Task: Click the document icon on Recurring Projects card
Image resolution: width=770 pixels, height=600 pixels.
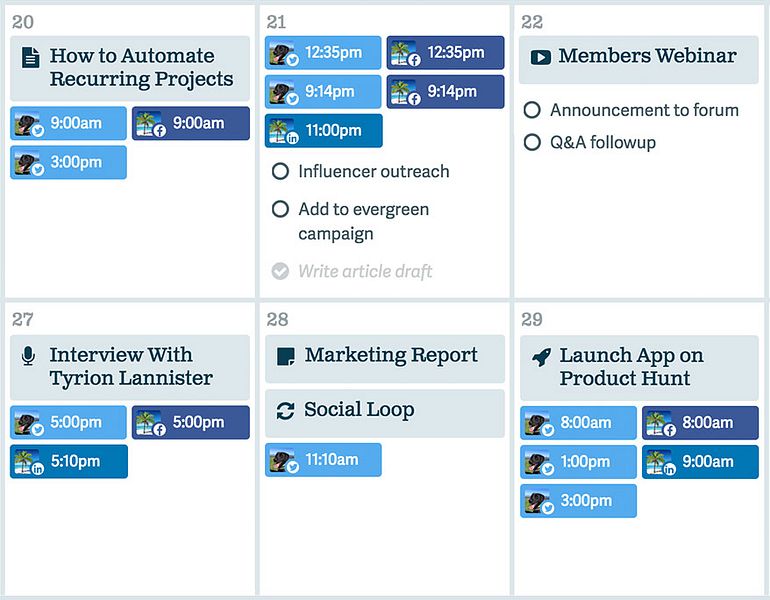Action: coord(30,57)
